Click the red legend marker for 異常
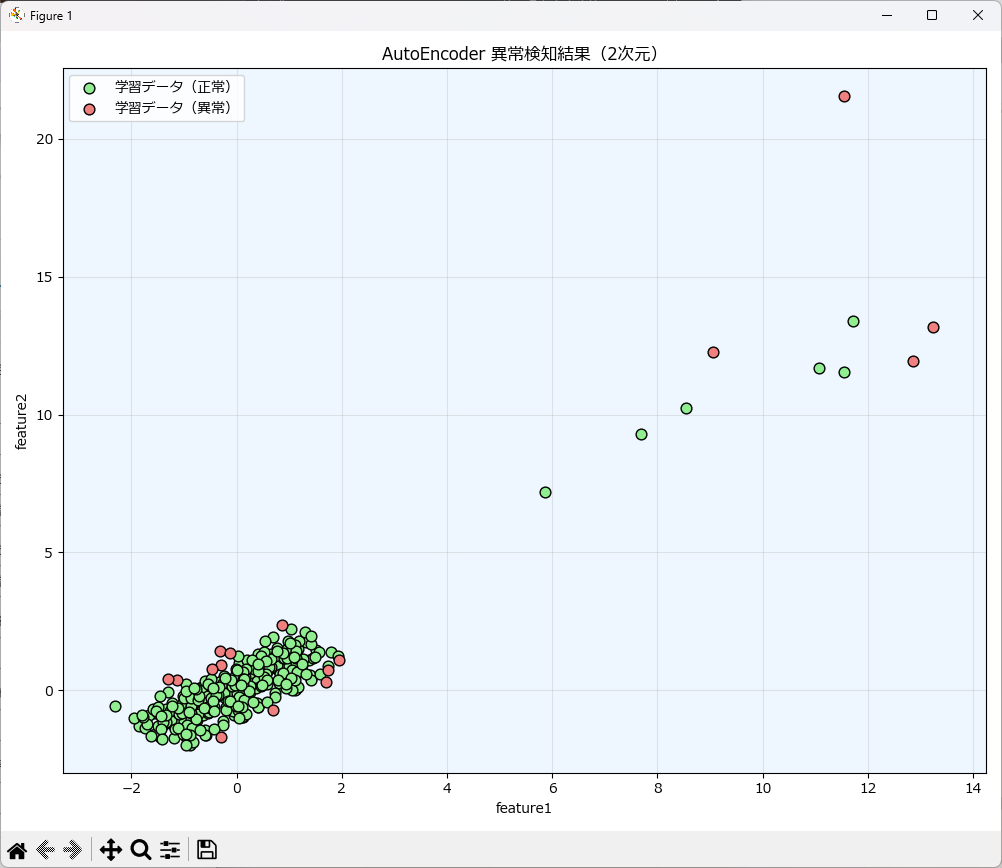This screenshot has width=1002, height=868. 89,108
